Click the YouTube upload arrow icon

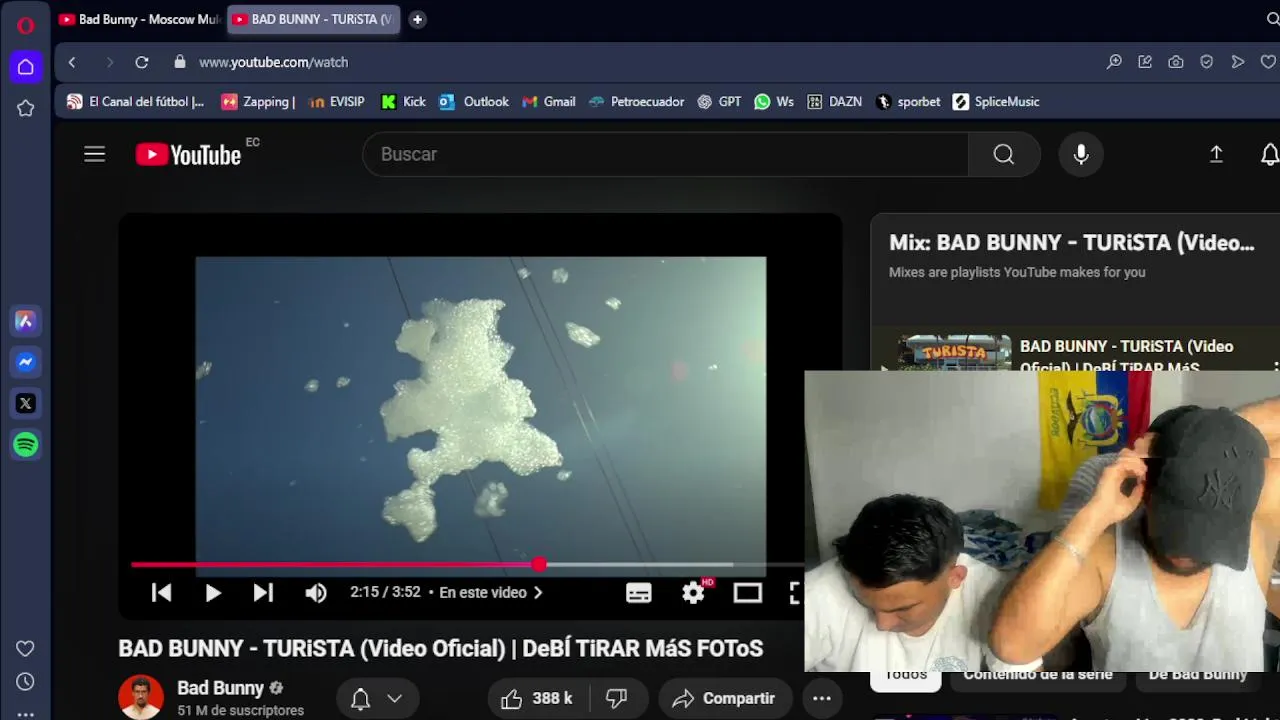[1216, 154]
